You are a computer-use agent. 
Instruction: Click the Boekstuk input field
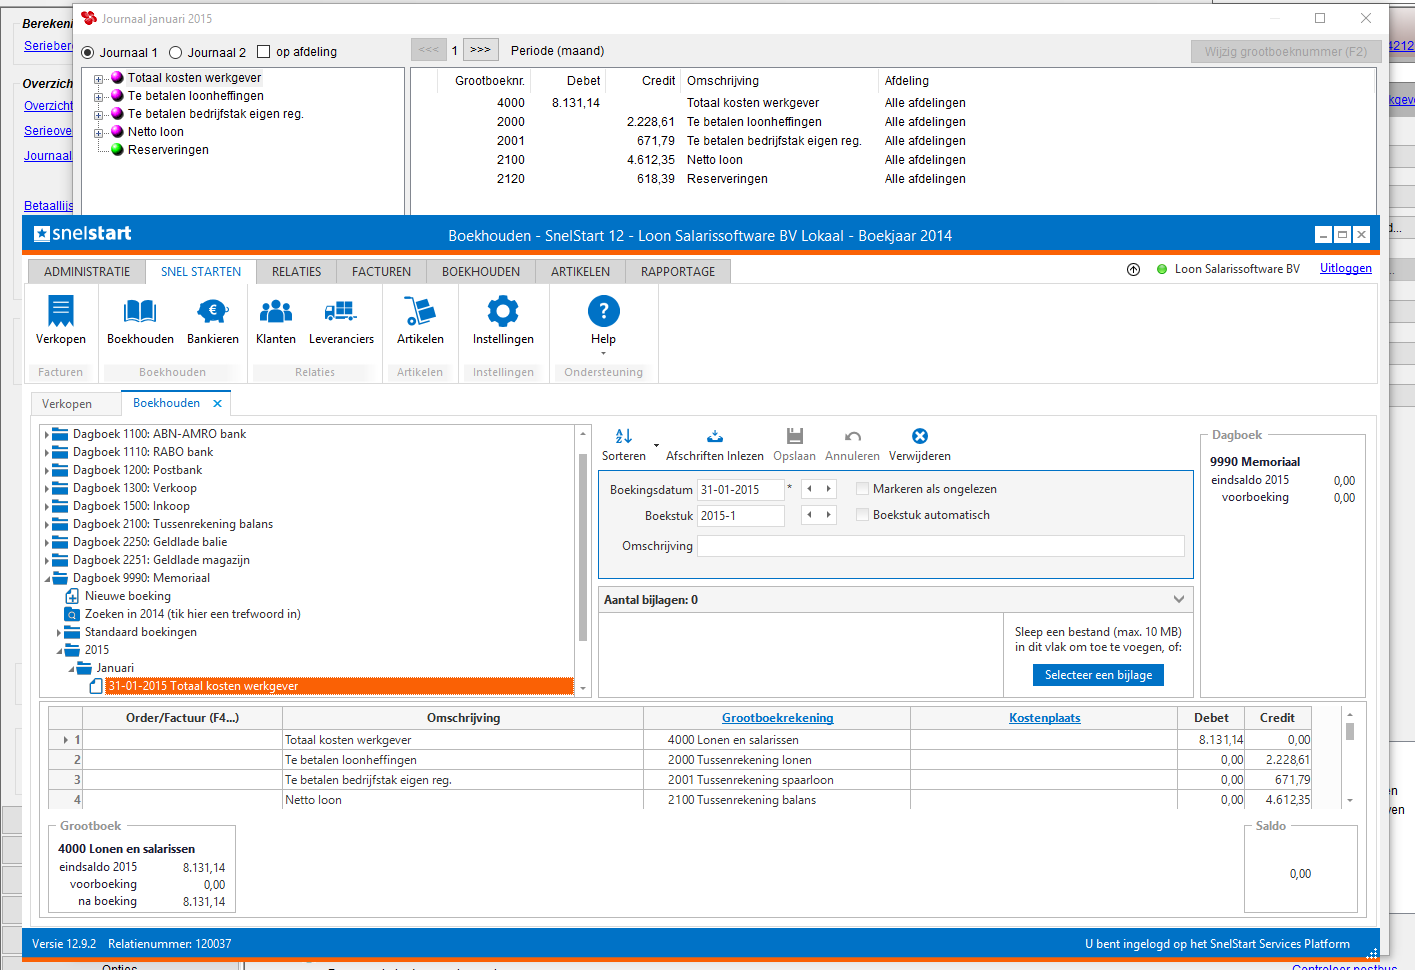point(740,516)
